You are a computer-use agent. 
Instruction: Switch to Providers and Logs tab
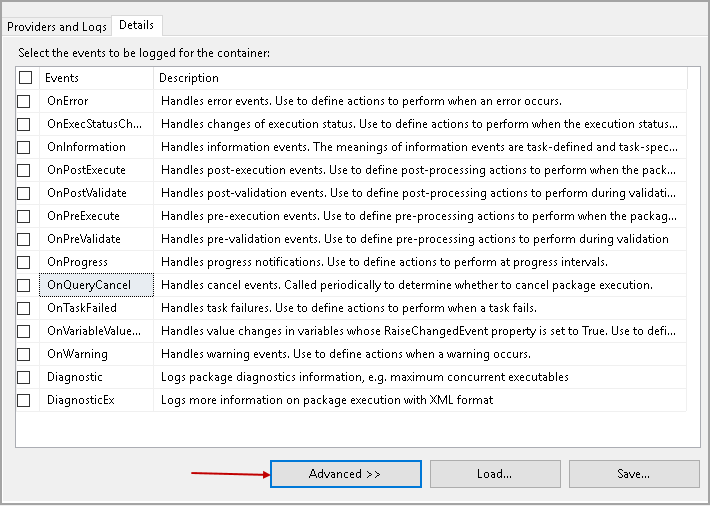tap(55, 26)
